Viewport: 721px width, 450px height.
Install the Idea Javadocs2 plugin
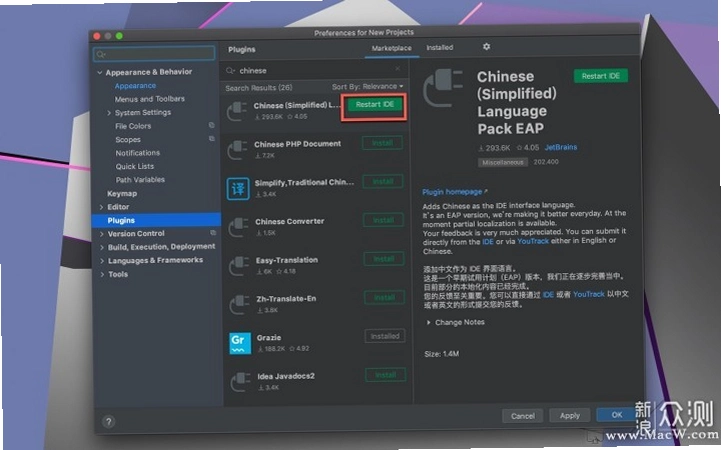(385, 375)
